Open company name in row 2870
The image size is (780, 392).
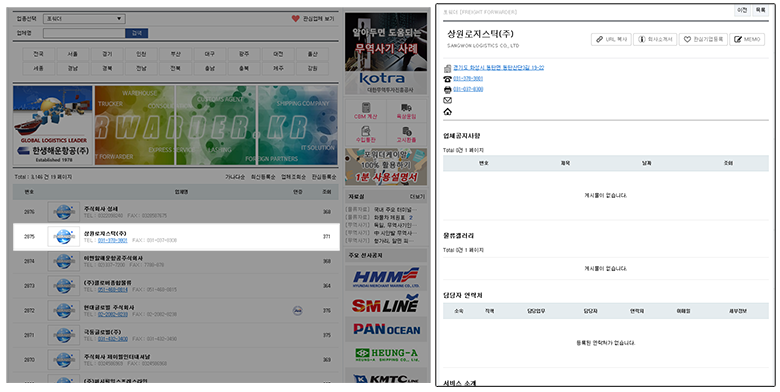116,357
